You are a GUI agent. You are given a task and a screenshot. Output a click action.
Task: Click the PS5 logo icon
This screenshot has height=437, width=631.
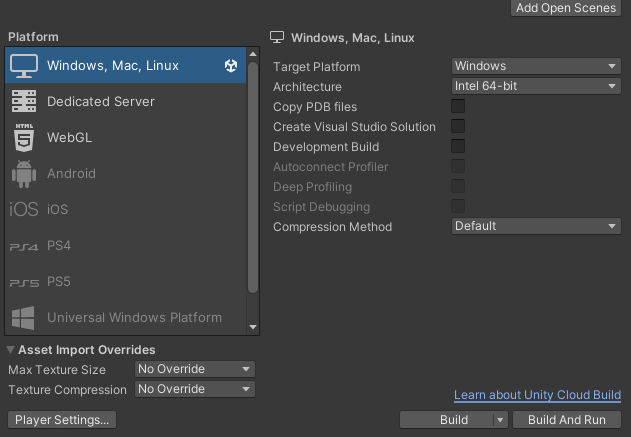(x=24, y=283)
